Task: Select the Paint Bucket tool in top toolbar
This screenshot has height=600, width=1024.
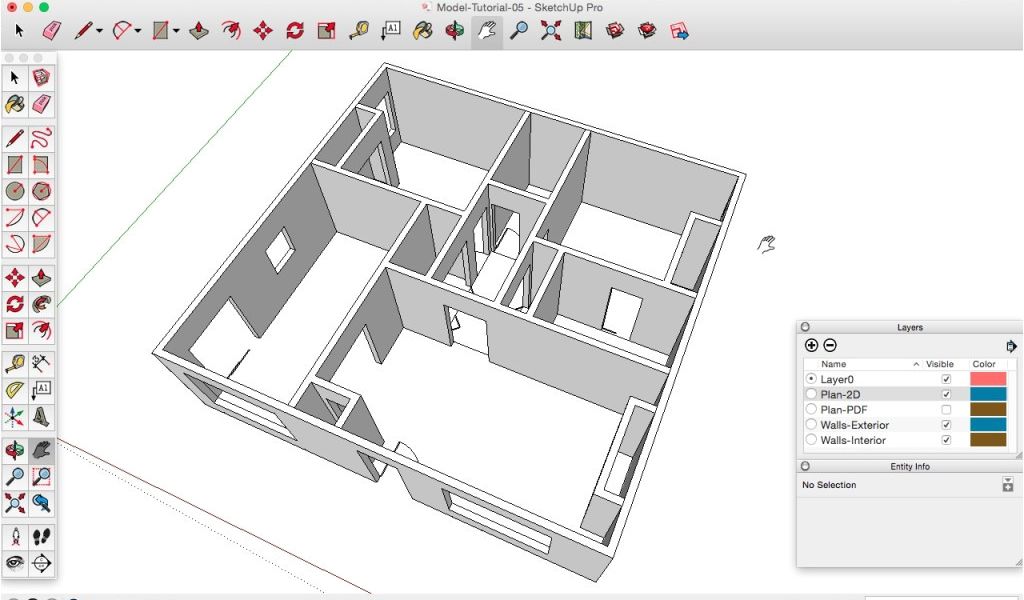Action: click(423, 31)
